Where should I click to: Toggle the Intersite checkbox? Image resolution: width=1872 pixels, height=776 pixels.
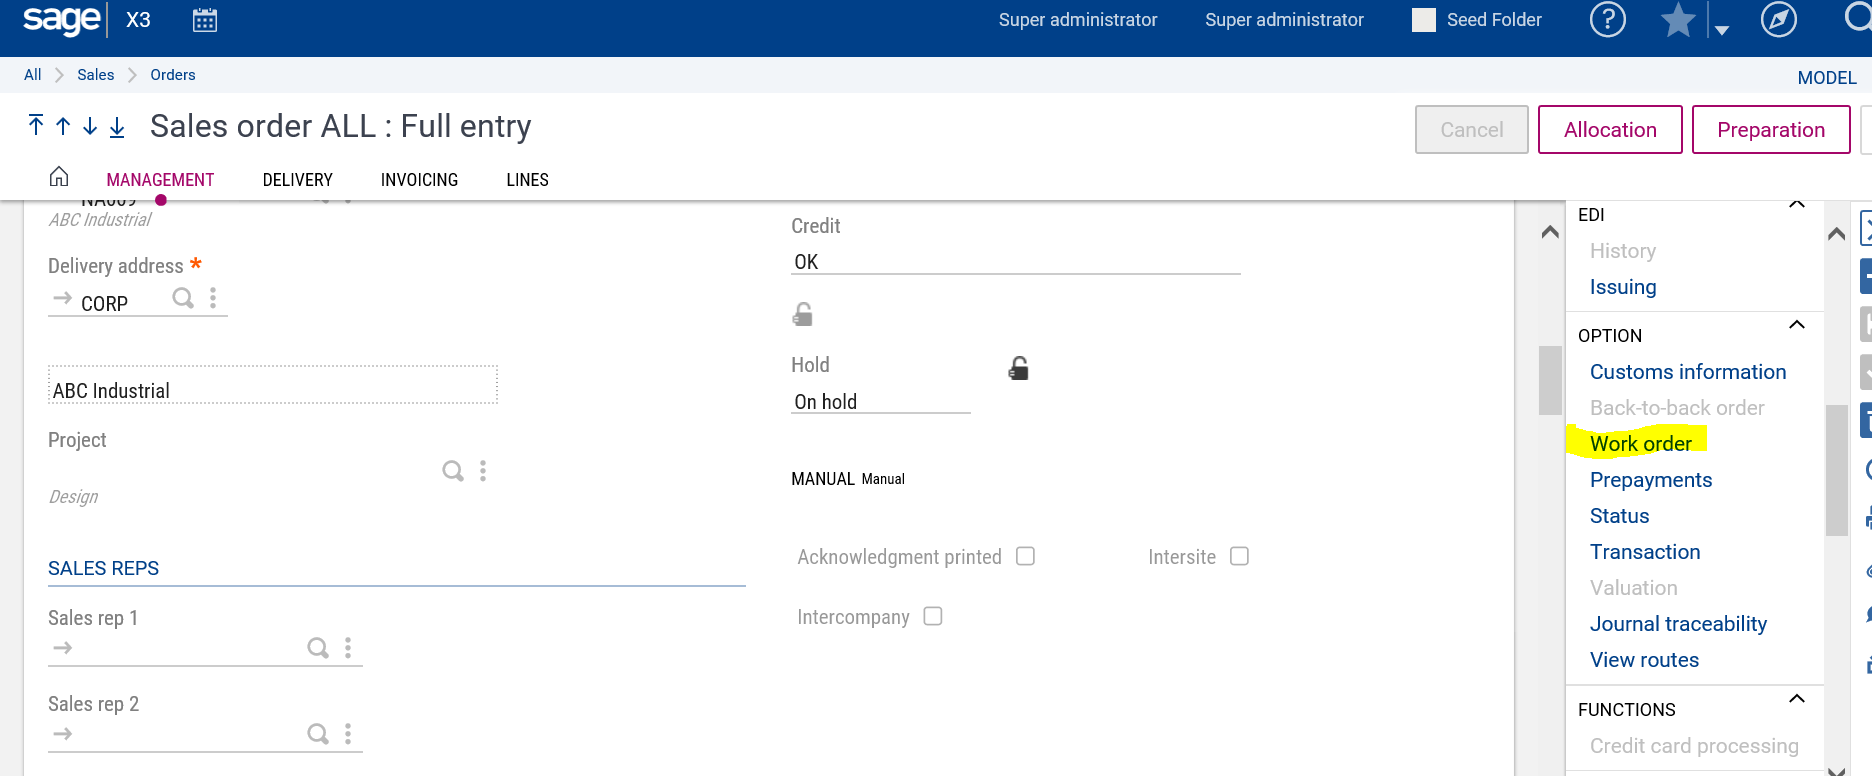(1239, 556)
